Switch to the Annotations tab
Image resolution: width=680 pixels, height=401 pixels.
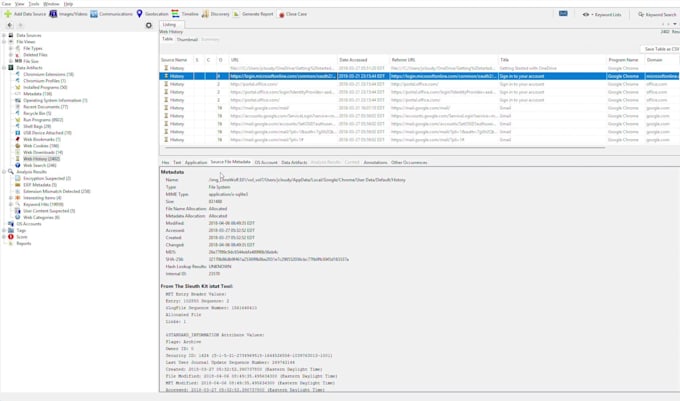pos(375,162)
